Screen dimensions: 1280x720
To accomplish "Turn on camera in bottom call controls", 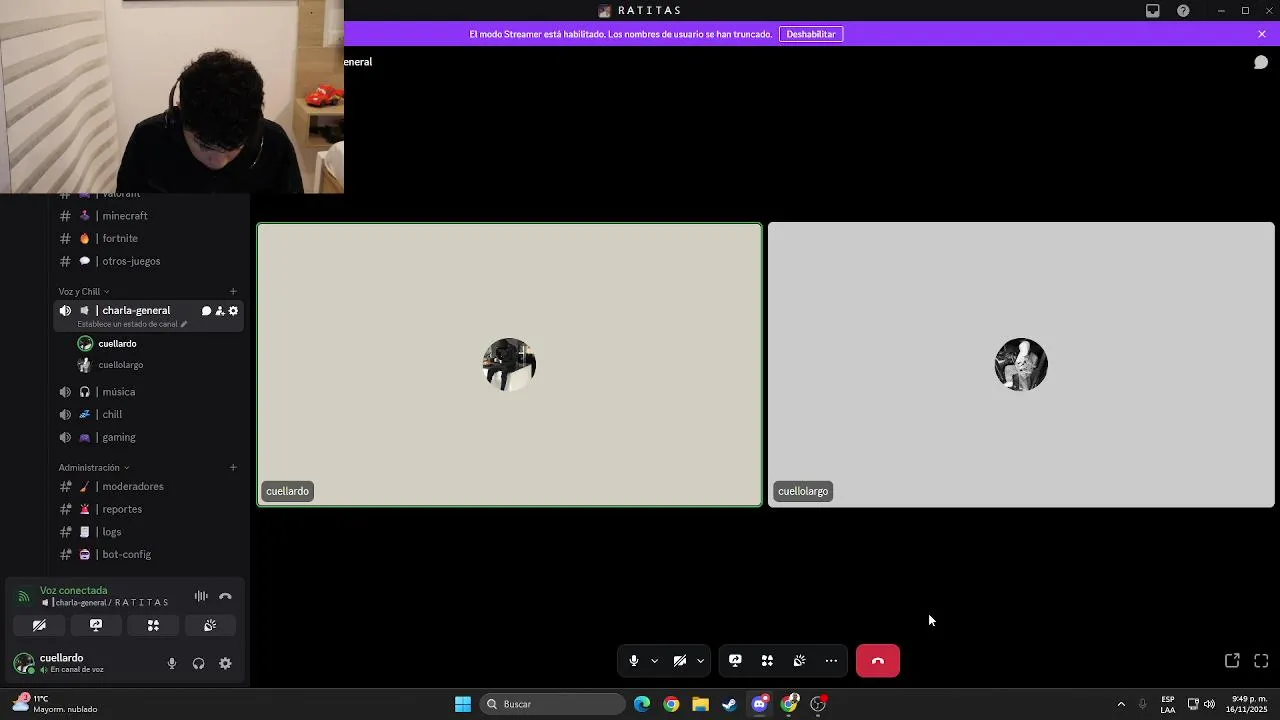I will click(680, 661).
